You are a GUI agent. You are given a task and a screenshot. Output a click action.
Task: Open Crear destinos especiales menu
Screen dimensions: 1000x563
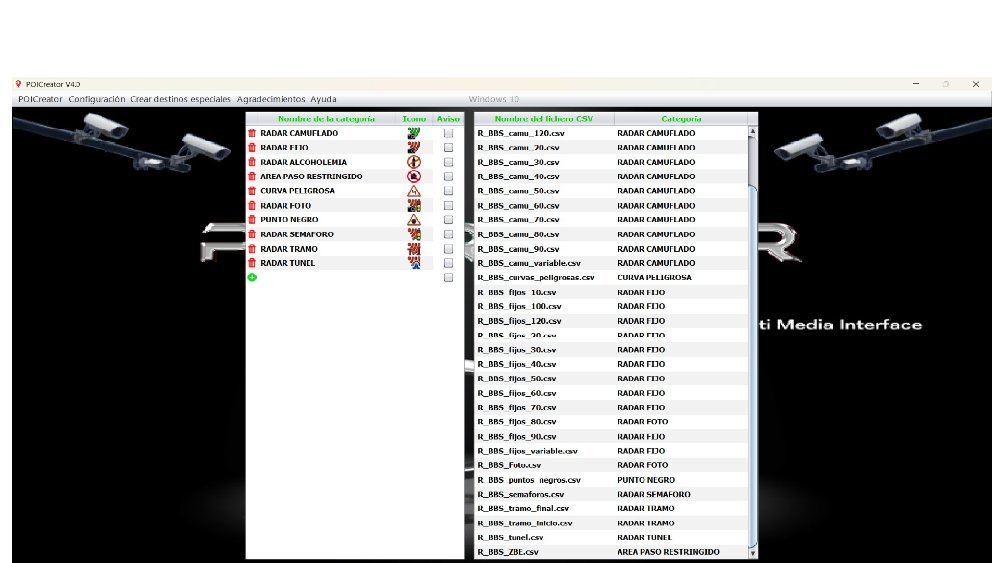180,99
